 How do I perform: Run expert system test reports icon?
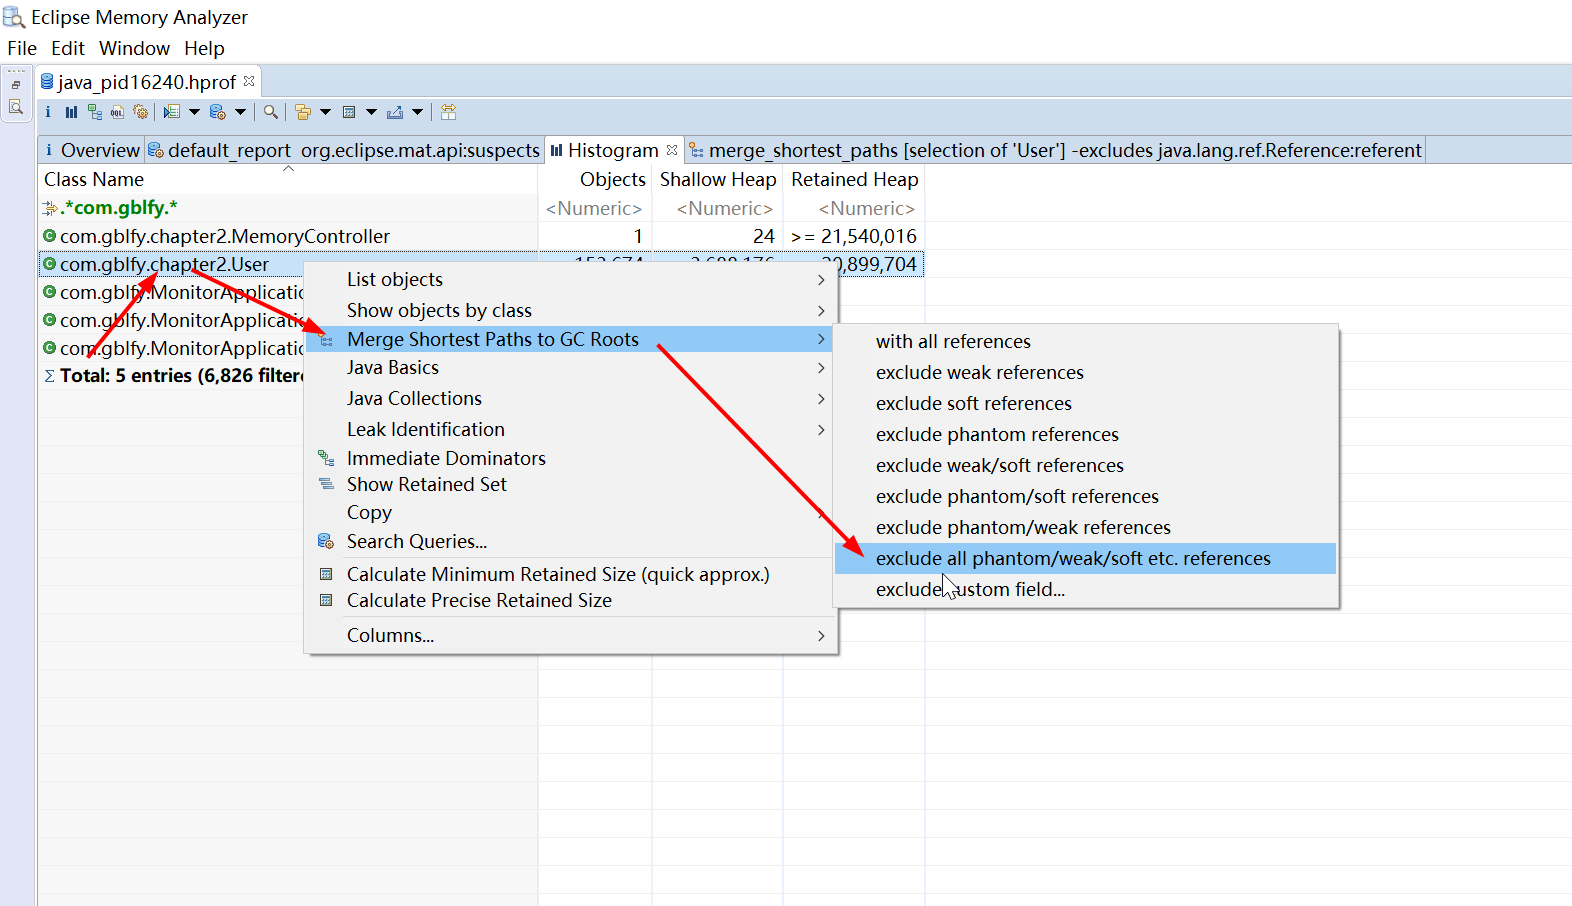172,112
